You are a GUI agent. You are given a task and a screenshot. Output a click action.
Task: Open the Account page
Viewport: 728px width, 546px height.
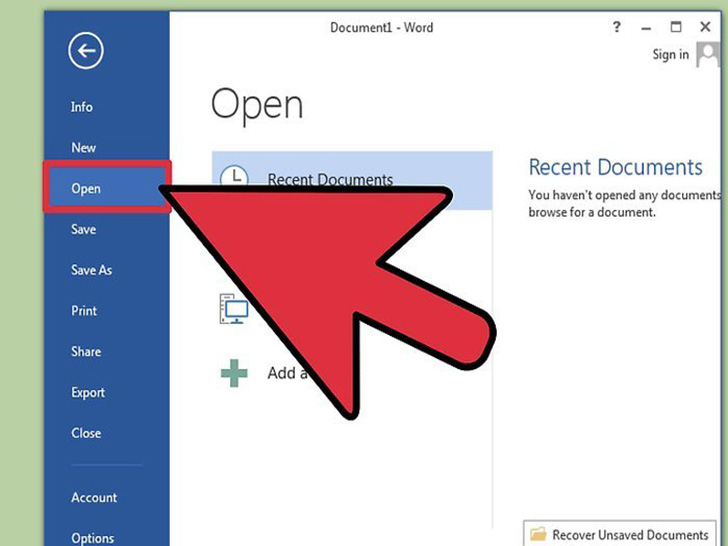94,497
